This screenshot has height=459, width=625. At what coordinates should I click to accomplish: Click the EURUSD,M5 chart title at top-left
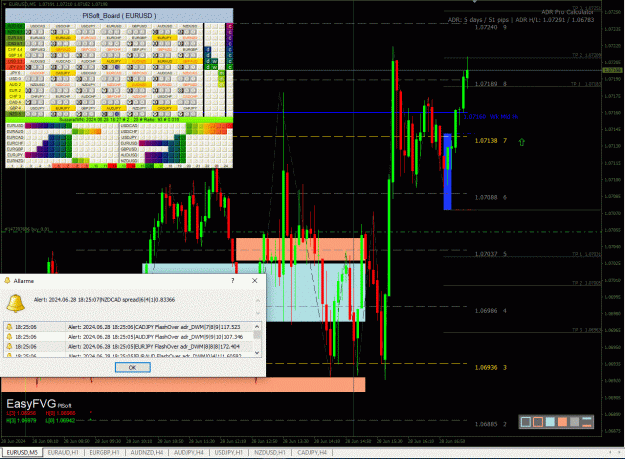click(x=20, y=4)
